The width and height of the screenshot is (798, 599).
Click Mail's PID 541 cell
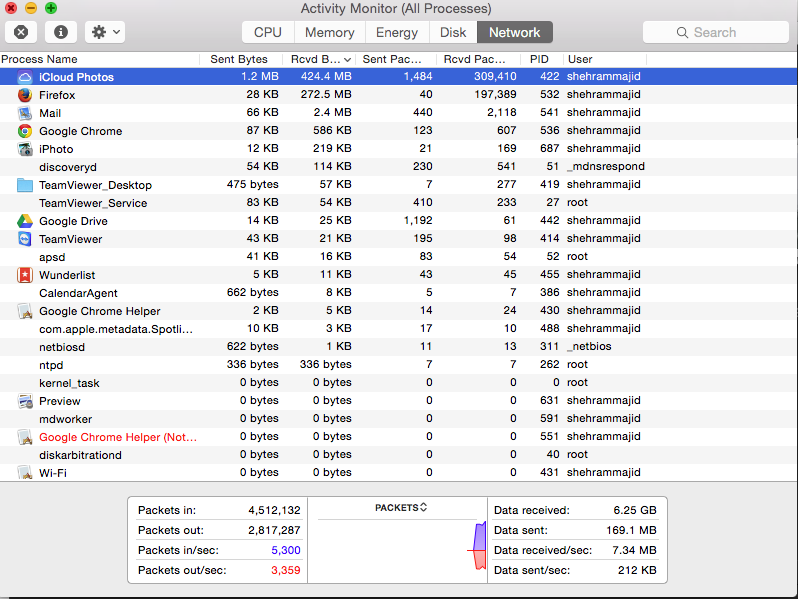point(550,112)
